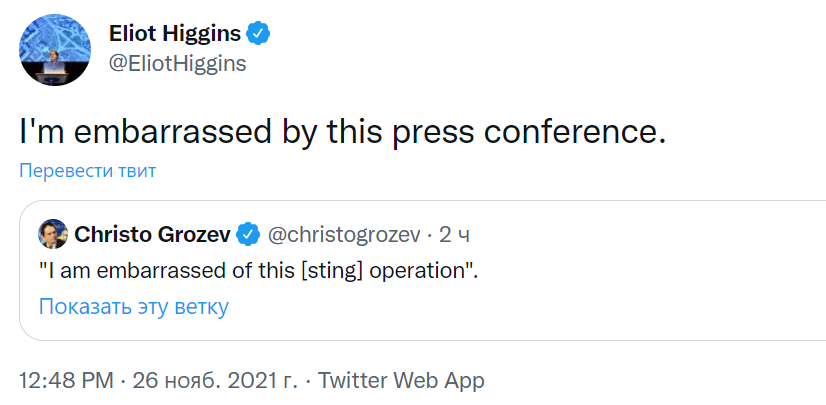
Task: Click the '12:48 PM' time in footer
Action: click(x=65, y=380)
